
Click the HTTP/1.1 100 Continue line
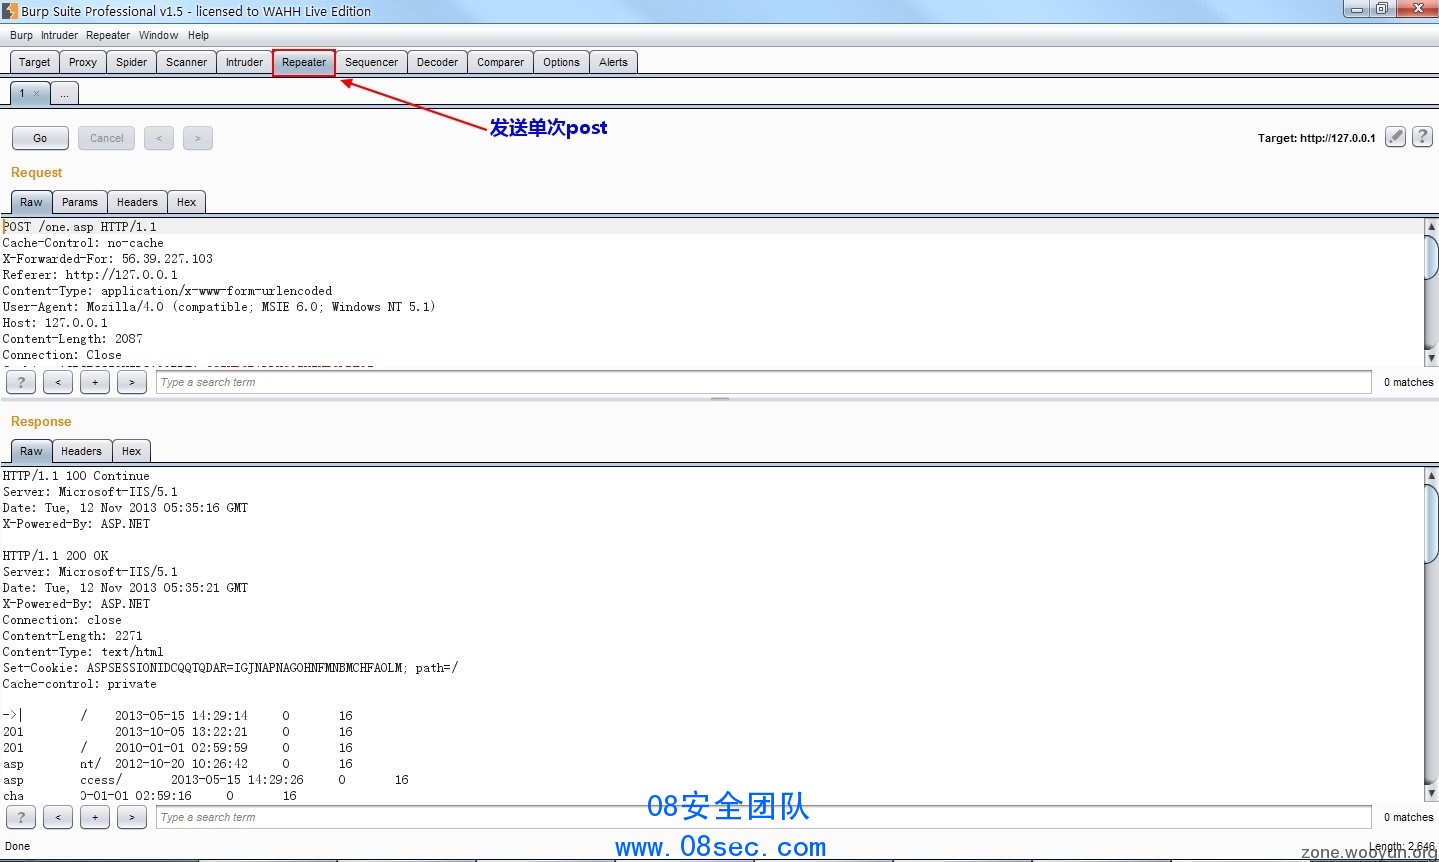(76, 476)
